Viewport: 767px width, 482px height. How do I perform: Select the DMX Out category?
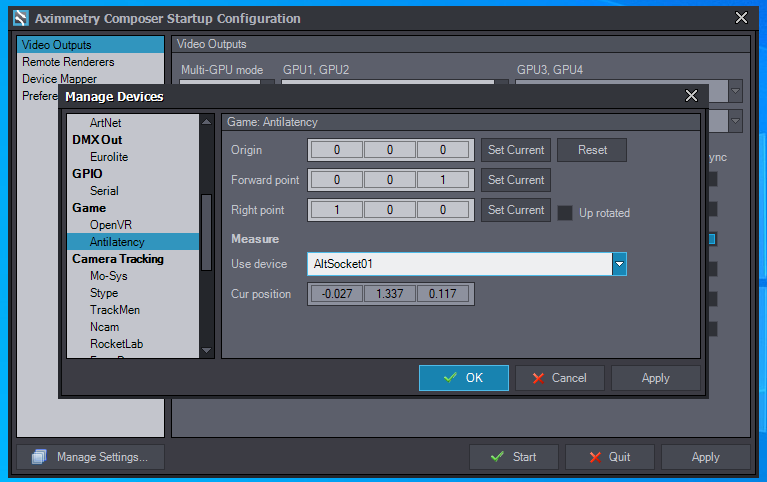(x=133, y=140)
